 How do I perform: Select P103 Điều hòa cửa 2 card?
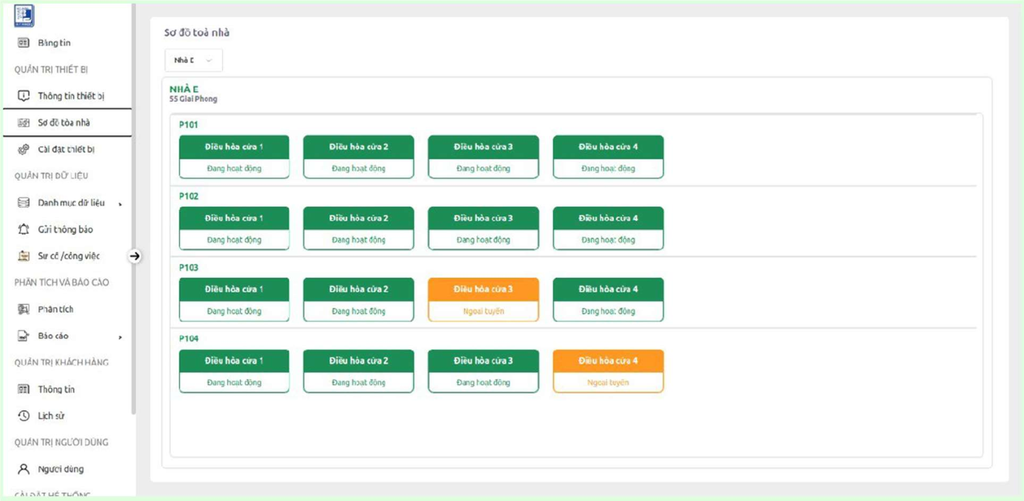pos(359,299)
